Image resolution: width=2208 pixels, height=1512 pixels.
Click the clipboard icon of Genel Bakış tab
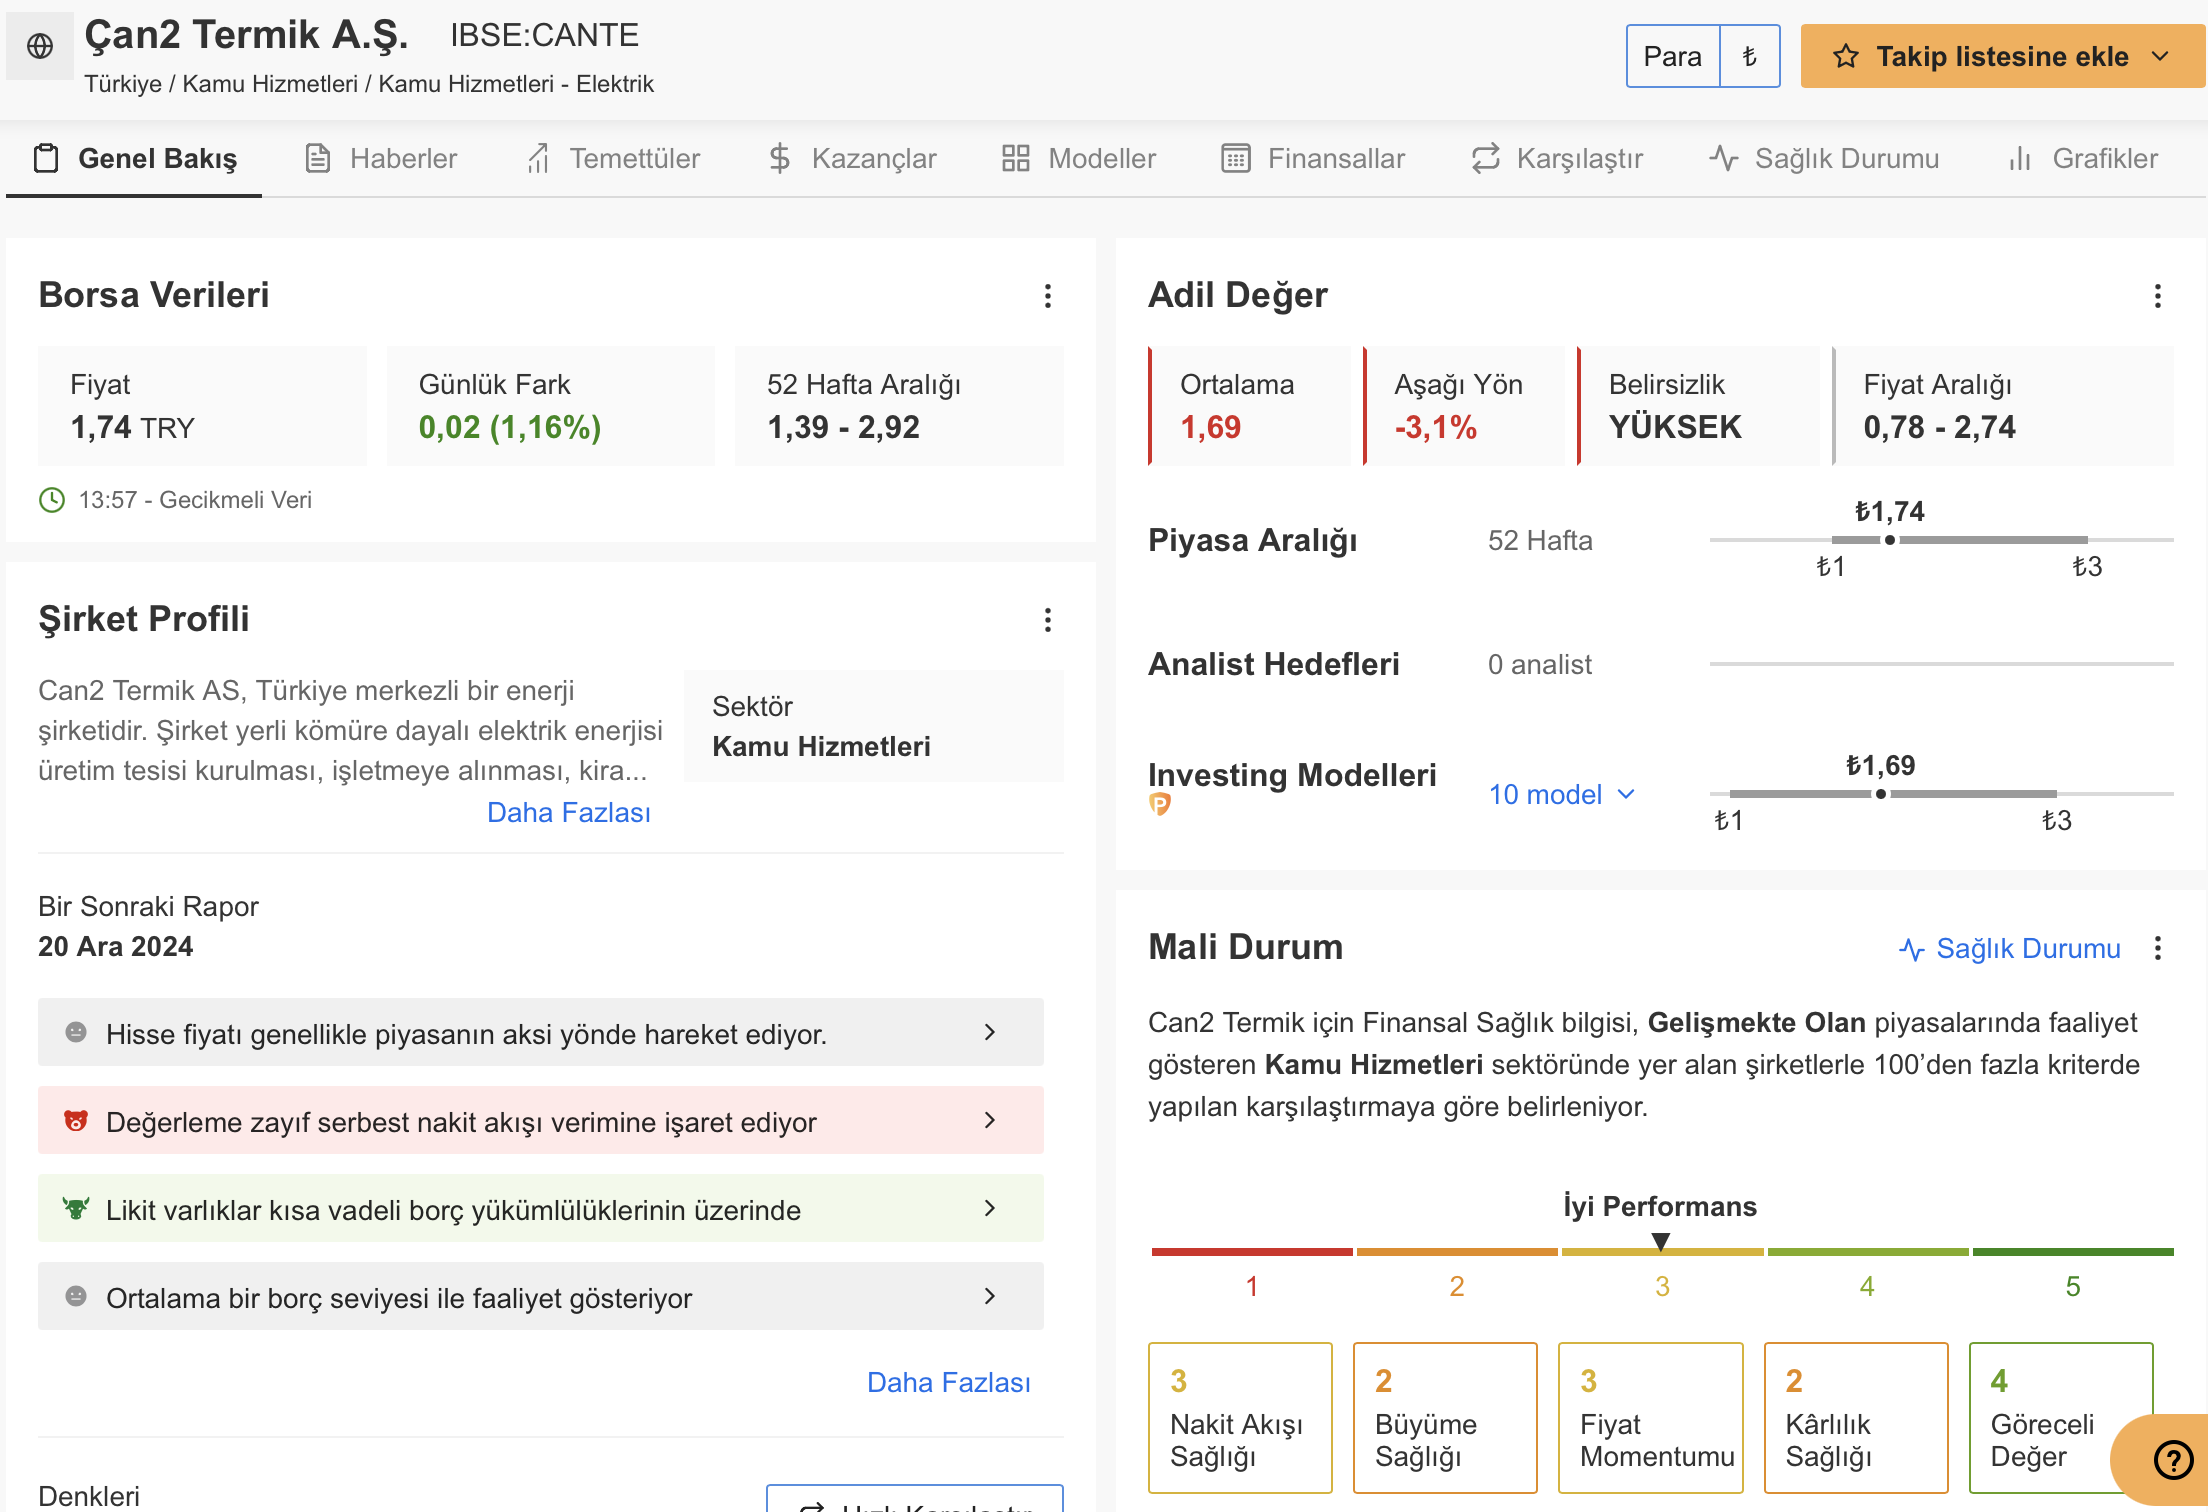click(46, 158)
